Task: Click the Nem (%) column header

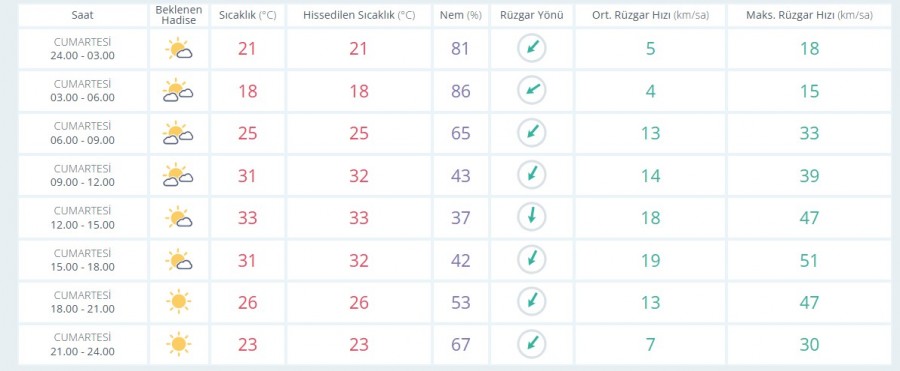Action: click(460, 16)
